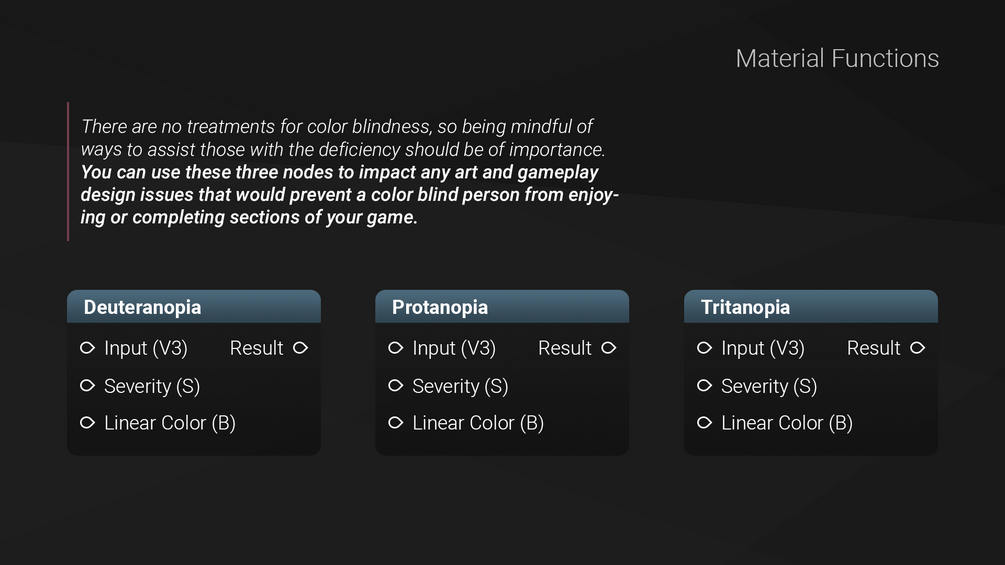Click the Tritanopia Linear Color (B) pin
Viewport: 1005px width, 565px height.
pos(704,423)
